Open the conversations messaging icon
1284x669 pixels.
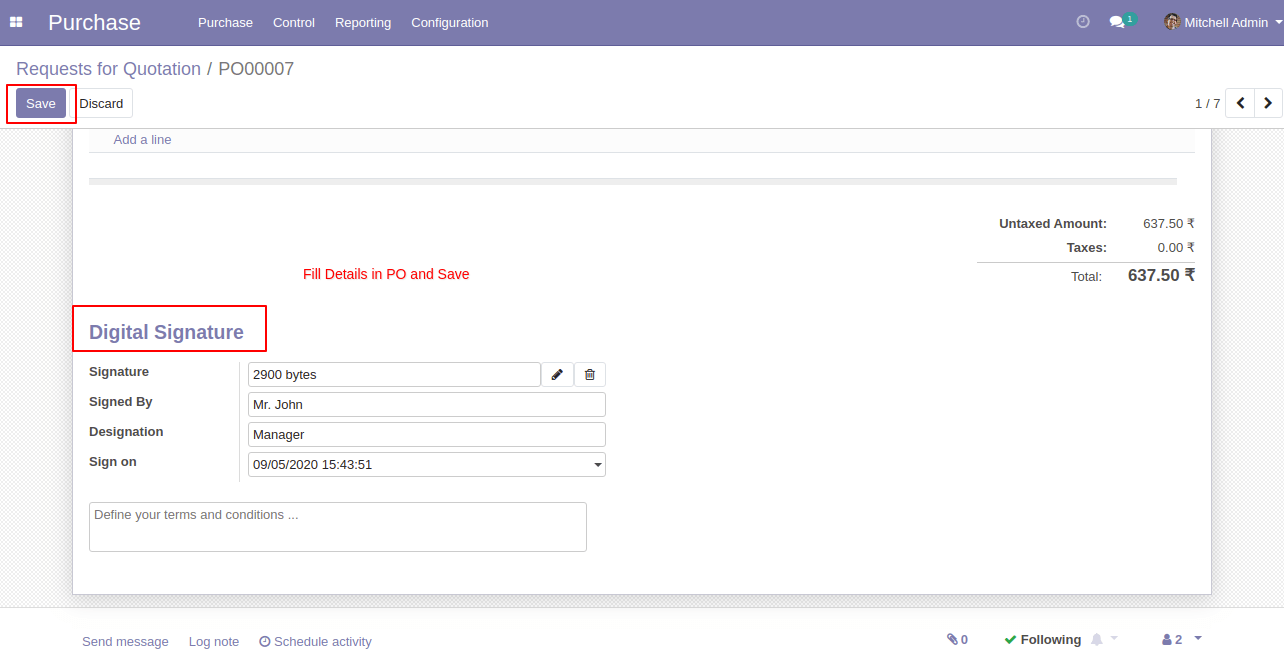pos(1117,21)
